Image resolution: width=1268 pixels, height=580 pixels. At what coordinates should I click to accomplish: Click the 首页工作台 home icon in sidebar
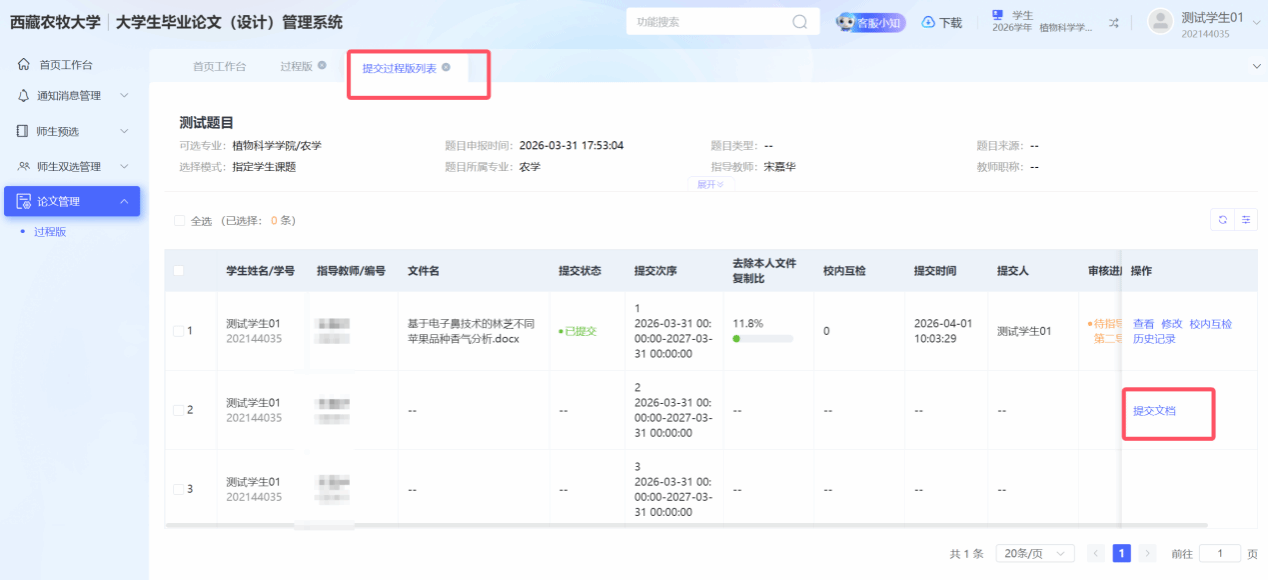[24, 65]
